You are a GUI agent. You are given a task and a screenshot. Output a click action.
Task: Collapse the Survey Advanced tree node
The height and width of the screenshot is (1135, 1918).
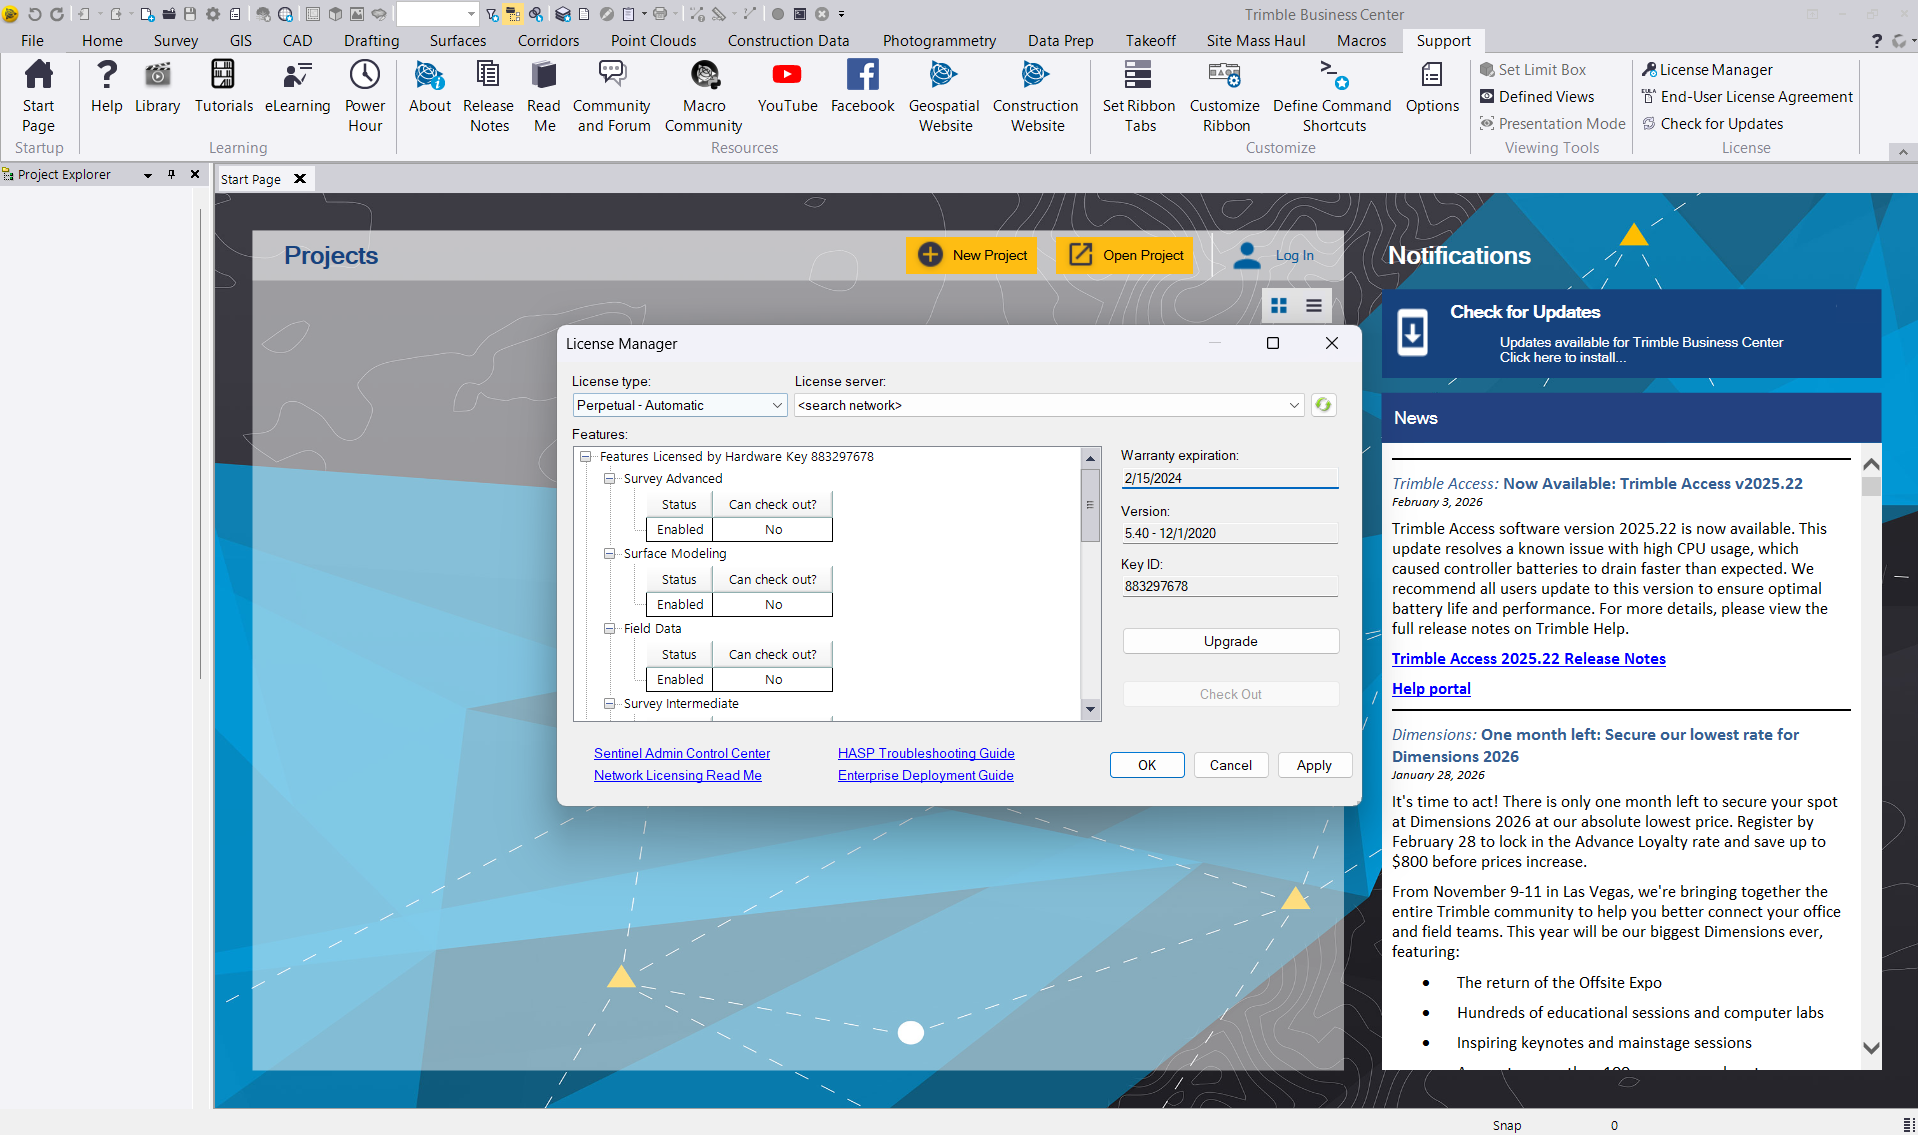coord(609,479)
